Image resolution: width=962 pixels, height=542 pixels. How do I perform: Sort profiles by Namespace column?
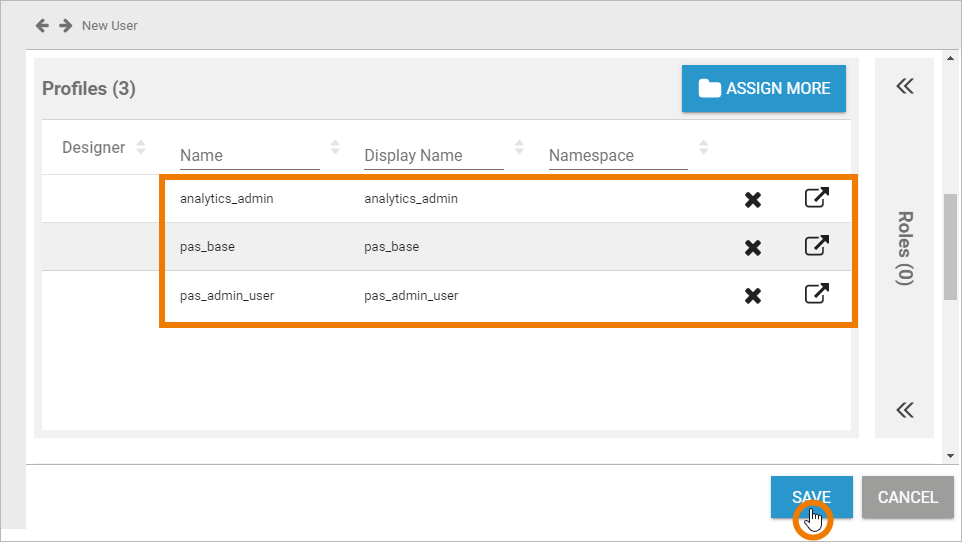coord(703,148)
